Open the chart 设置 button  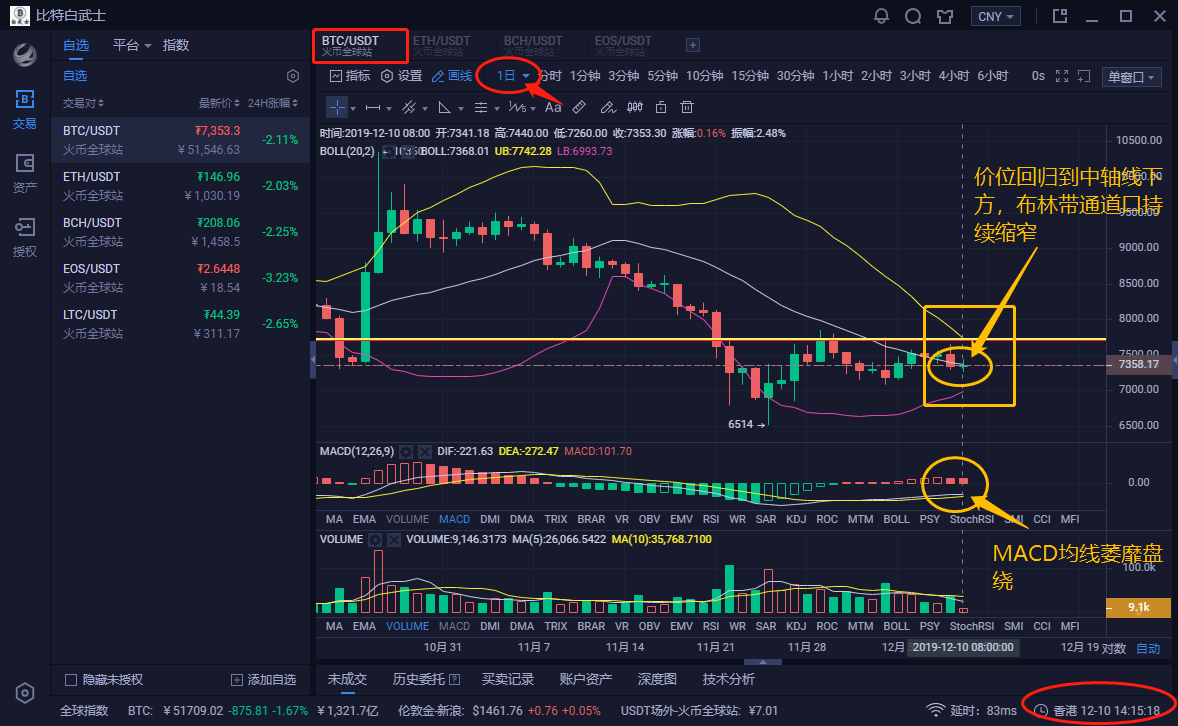401,76
